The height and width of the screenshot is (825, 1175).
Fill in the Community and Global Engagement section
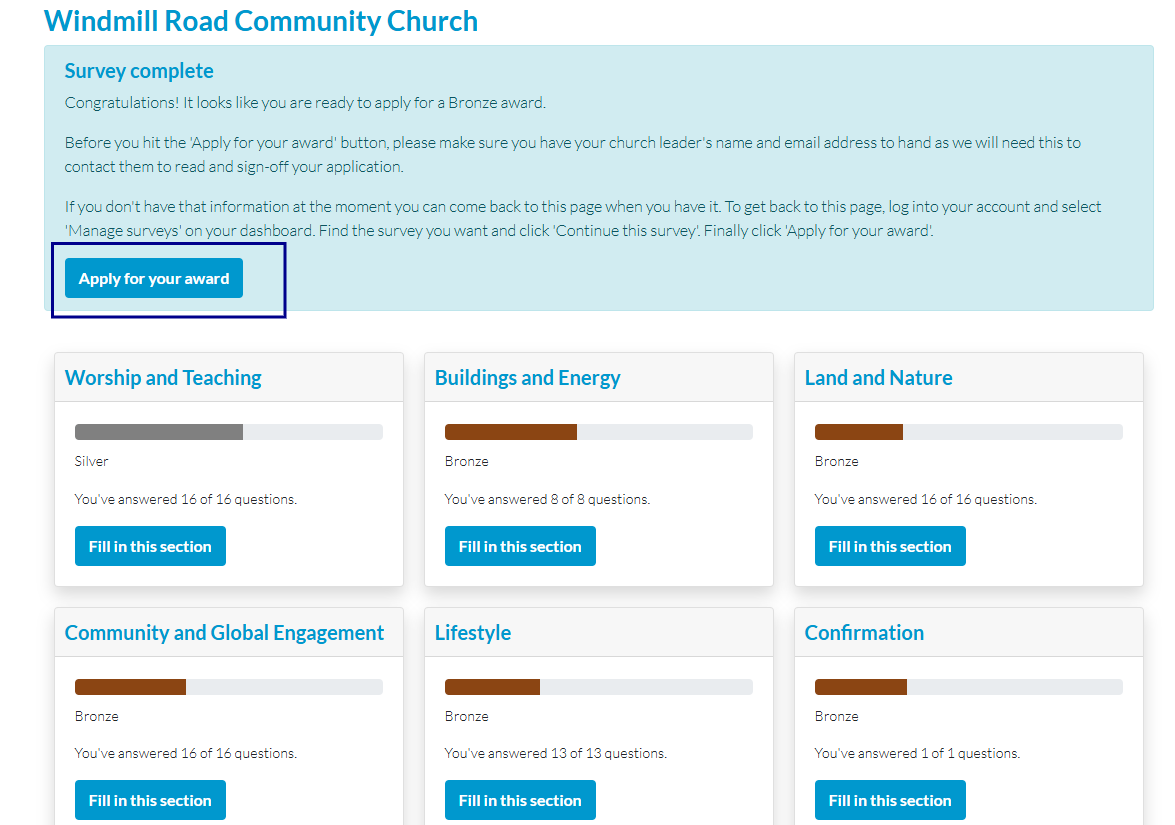coord(150,800)
